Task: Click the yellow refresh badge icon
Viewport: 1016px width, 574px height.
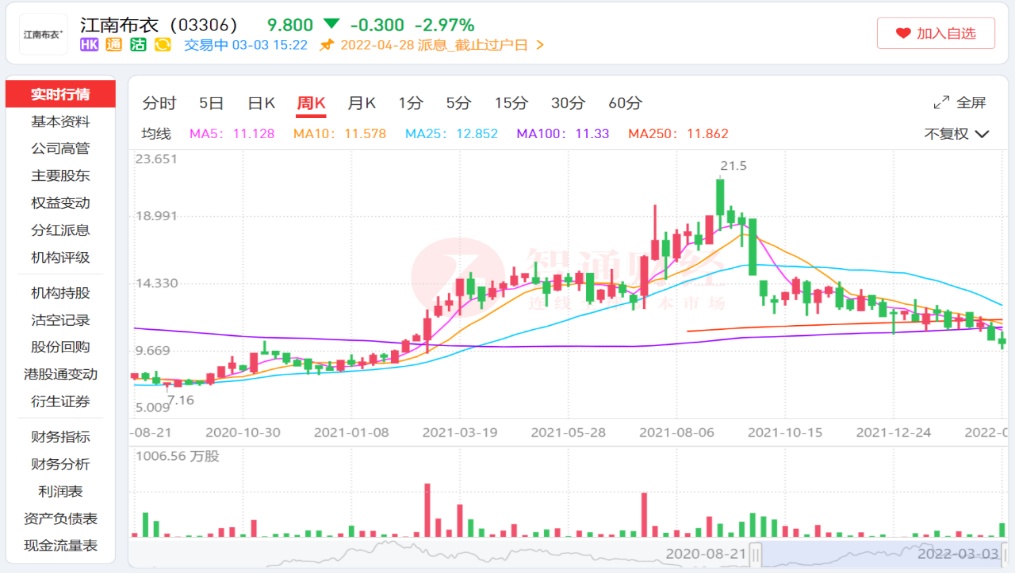Action: 163,45
